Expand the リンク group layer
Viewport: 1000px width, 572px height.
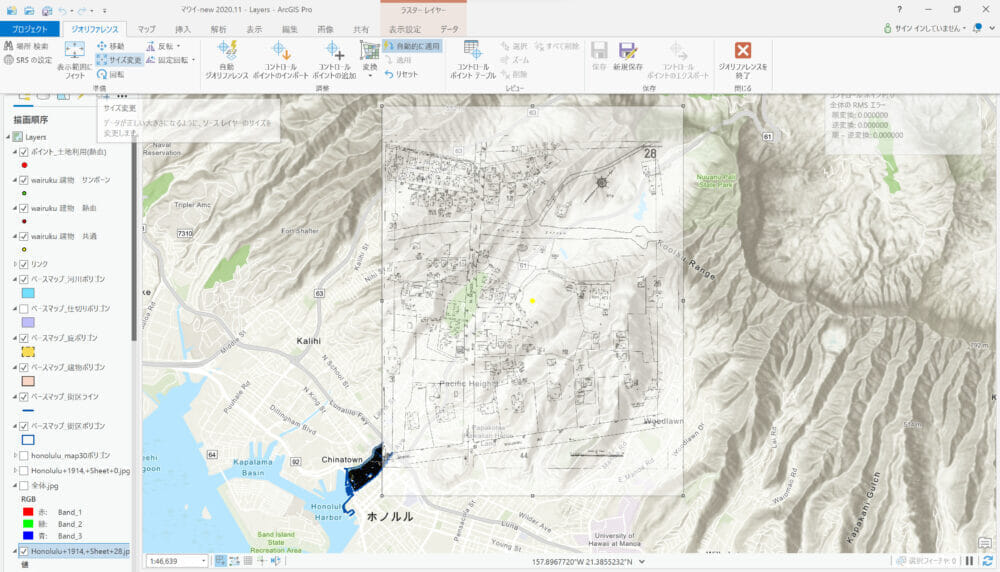15,264
